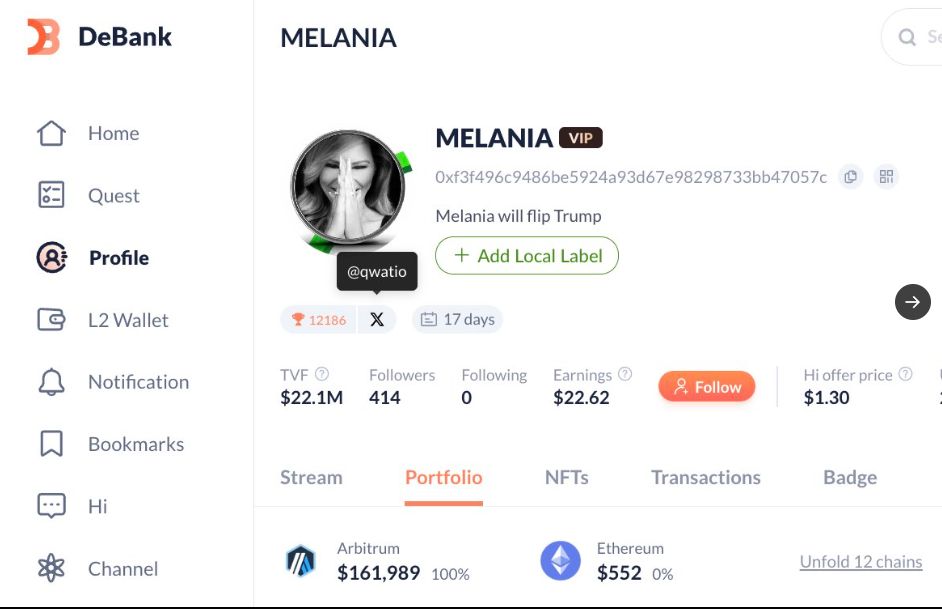Viewport: 942px width, 609px height.
Task: Open the X (Twitter) profile link
Action: click(x=377, y=320)
